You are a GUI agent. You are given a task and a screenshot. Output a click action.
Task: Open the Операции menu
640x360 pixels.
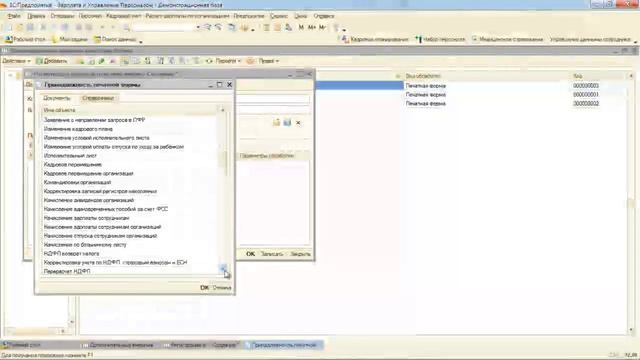(62, 16)
